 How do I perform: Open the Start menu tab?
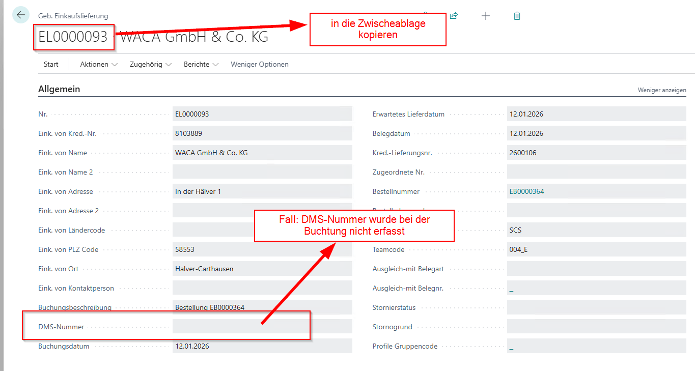click(x=51, y=64)
